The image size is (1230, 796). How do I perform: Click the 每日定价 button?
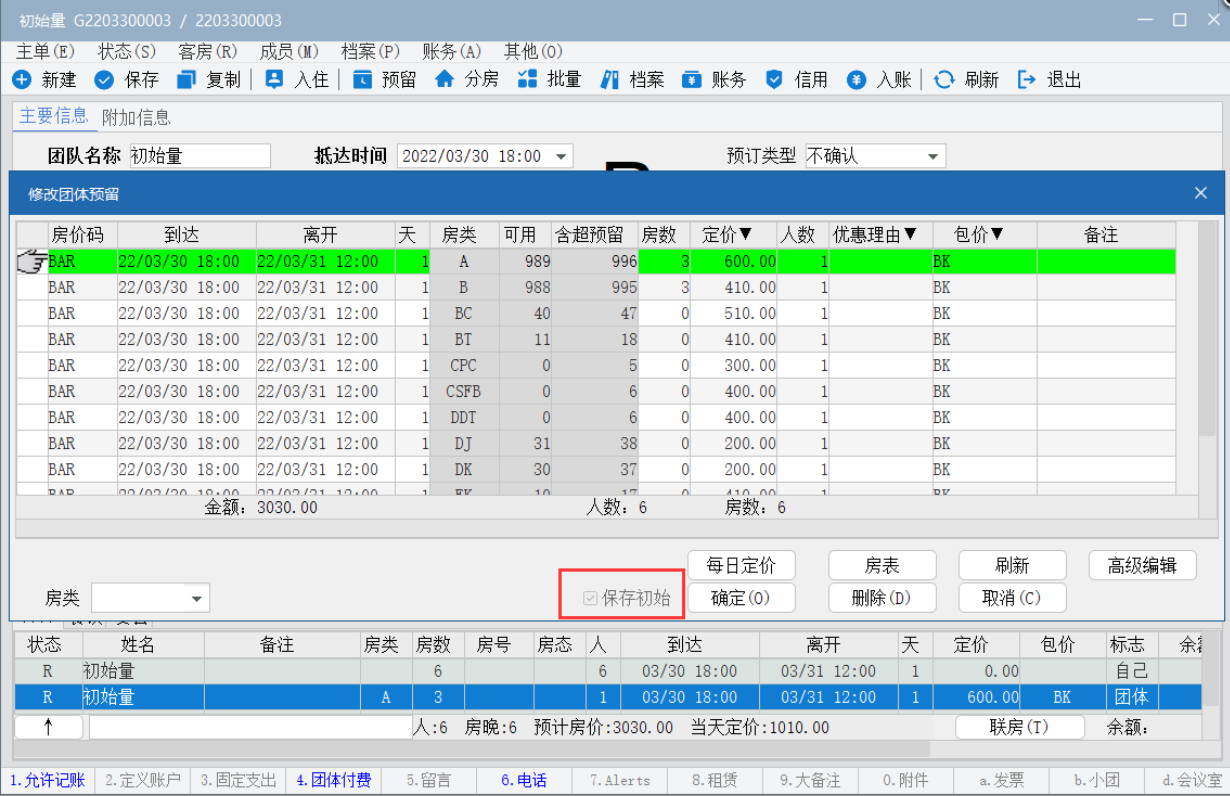click(741, 566)
